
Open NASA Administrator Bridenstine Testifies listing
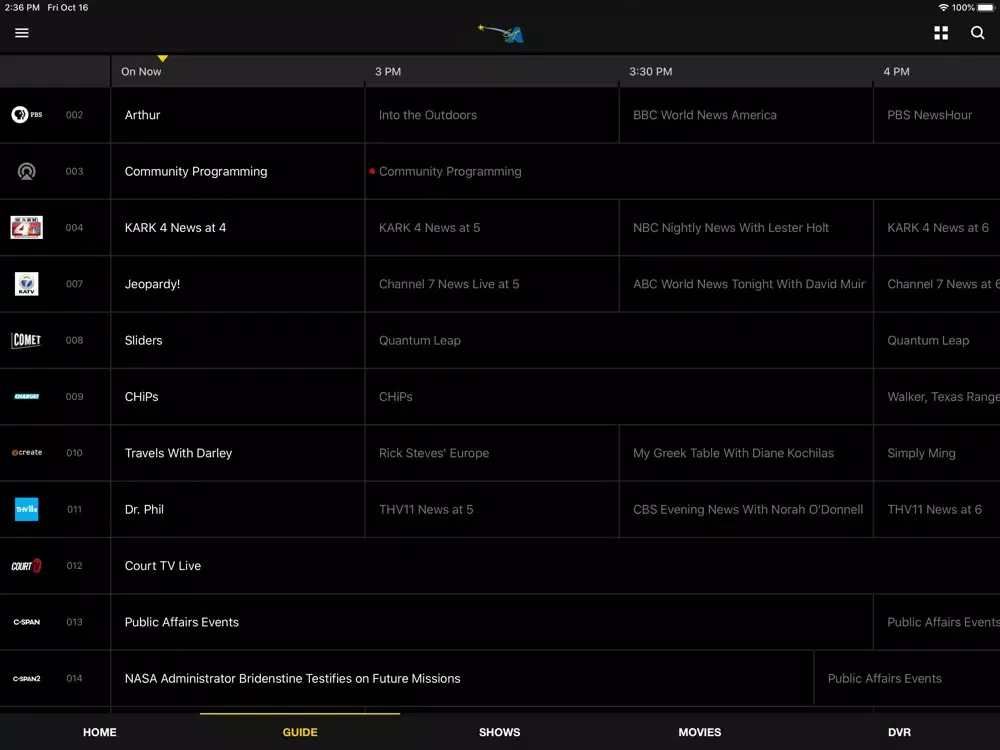pos(462,679)
